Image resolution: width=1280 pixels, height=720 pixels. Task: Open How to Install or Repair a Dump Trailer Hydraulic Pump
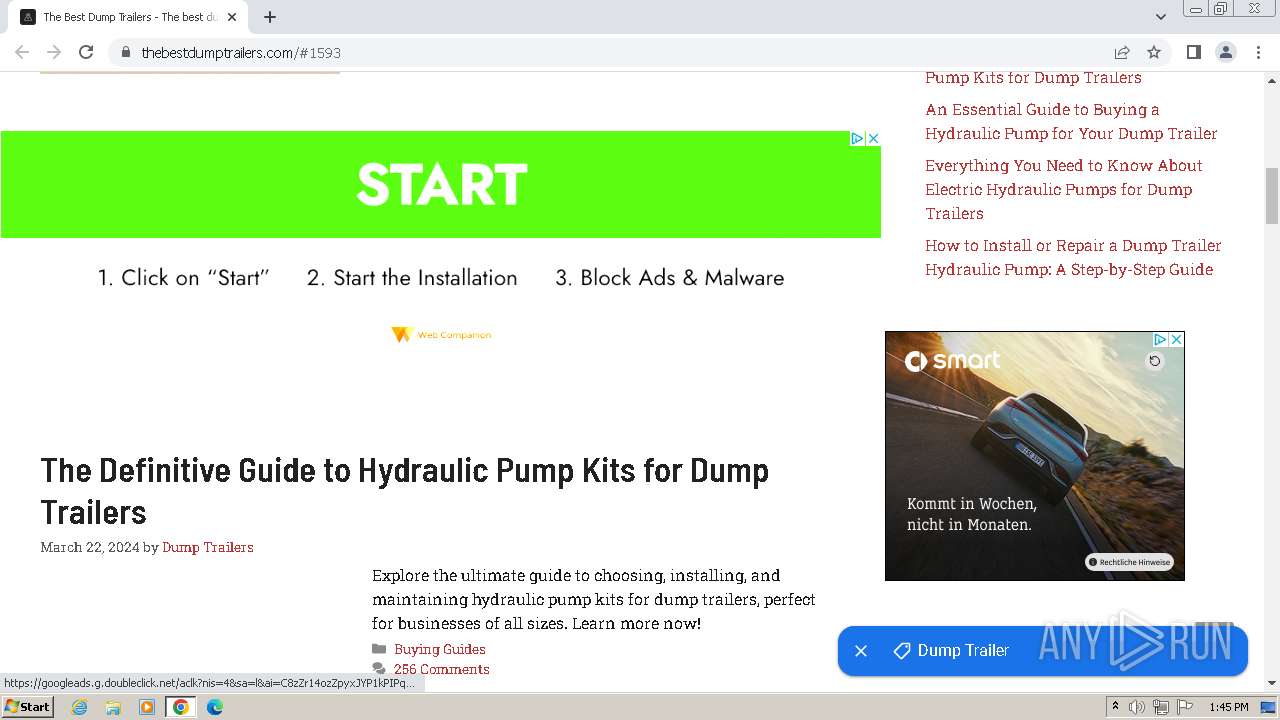coord(1073,258)
